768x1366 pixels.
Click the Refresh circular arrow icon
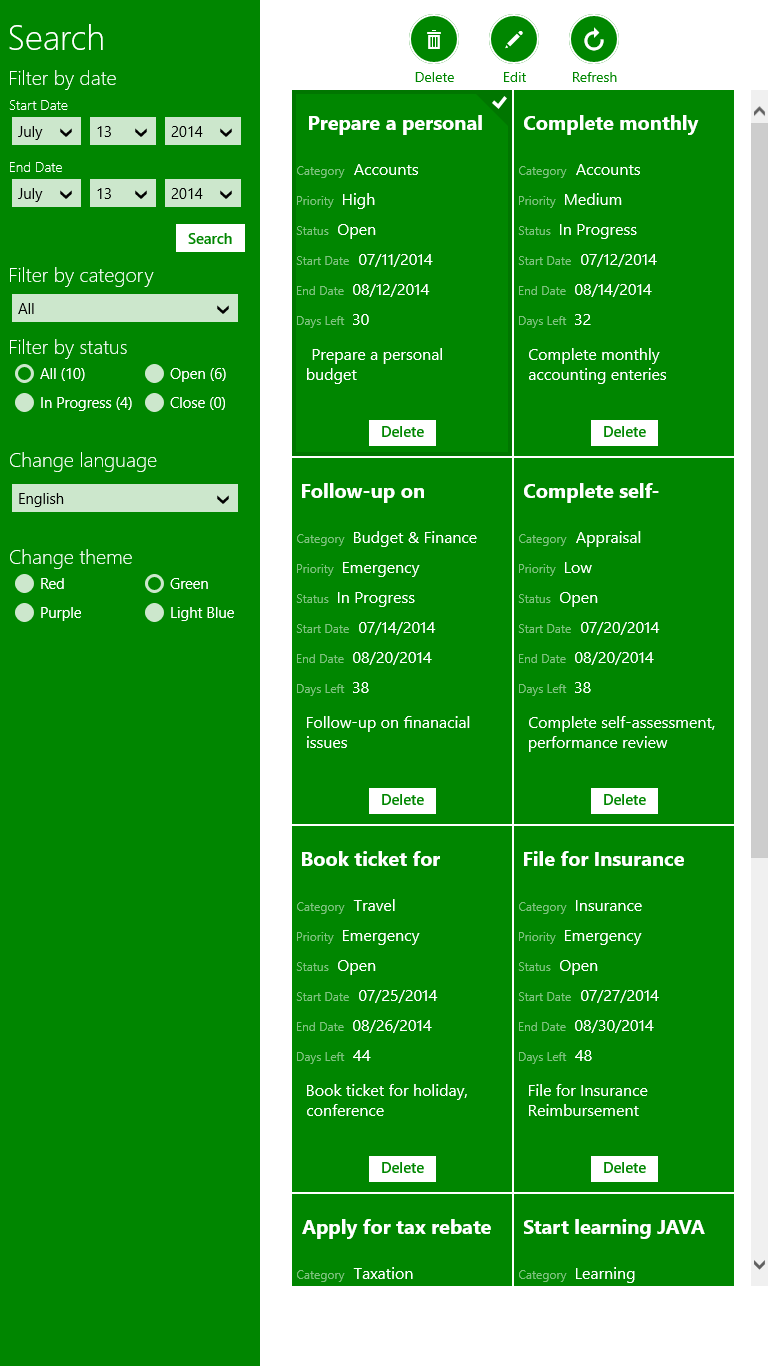point(594,40)
